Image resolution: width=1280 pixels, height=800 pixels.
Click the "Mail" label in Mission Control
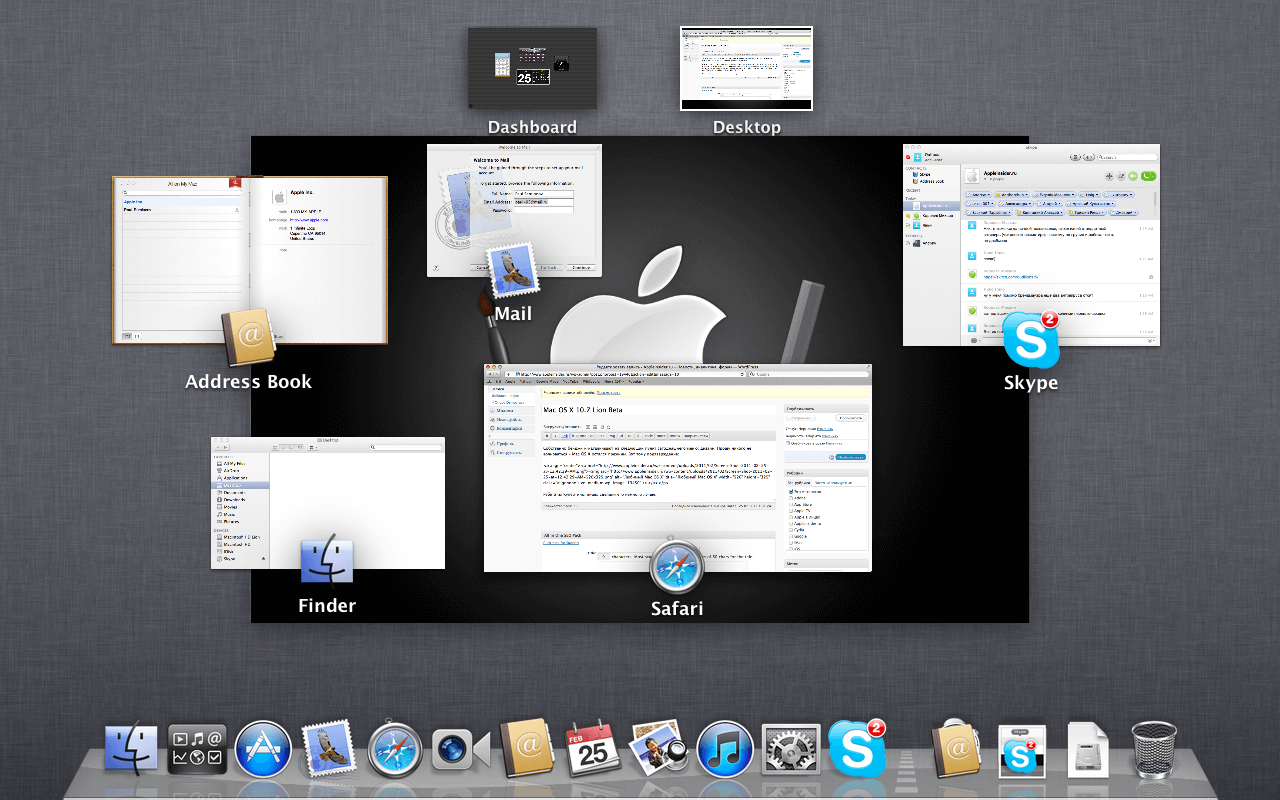(x=513, y=313)
